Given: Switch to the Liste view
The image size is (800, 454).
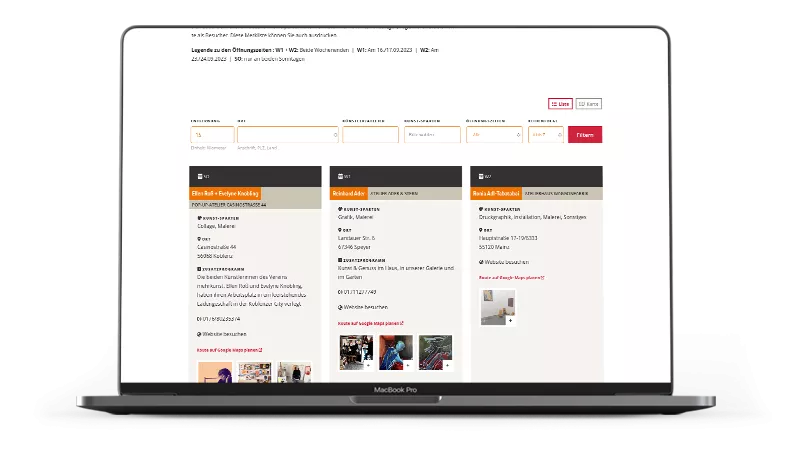Looking at the screenshot, I should point(560,103).
